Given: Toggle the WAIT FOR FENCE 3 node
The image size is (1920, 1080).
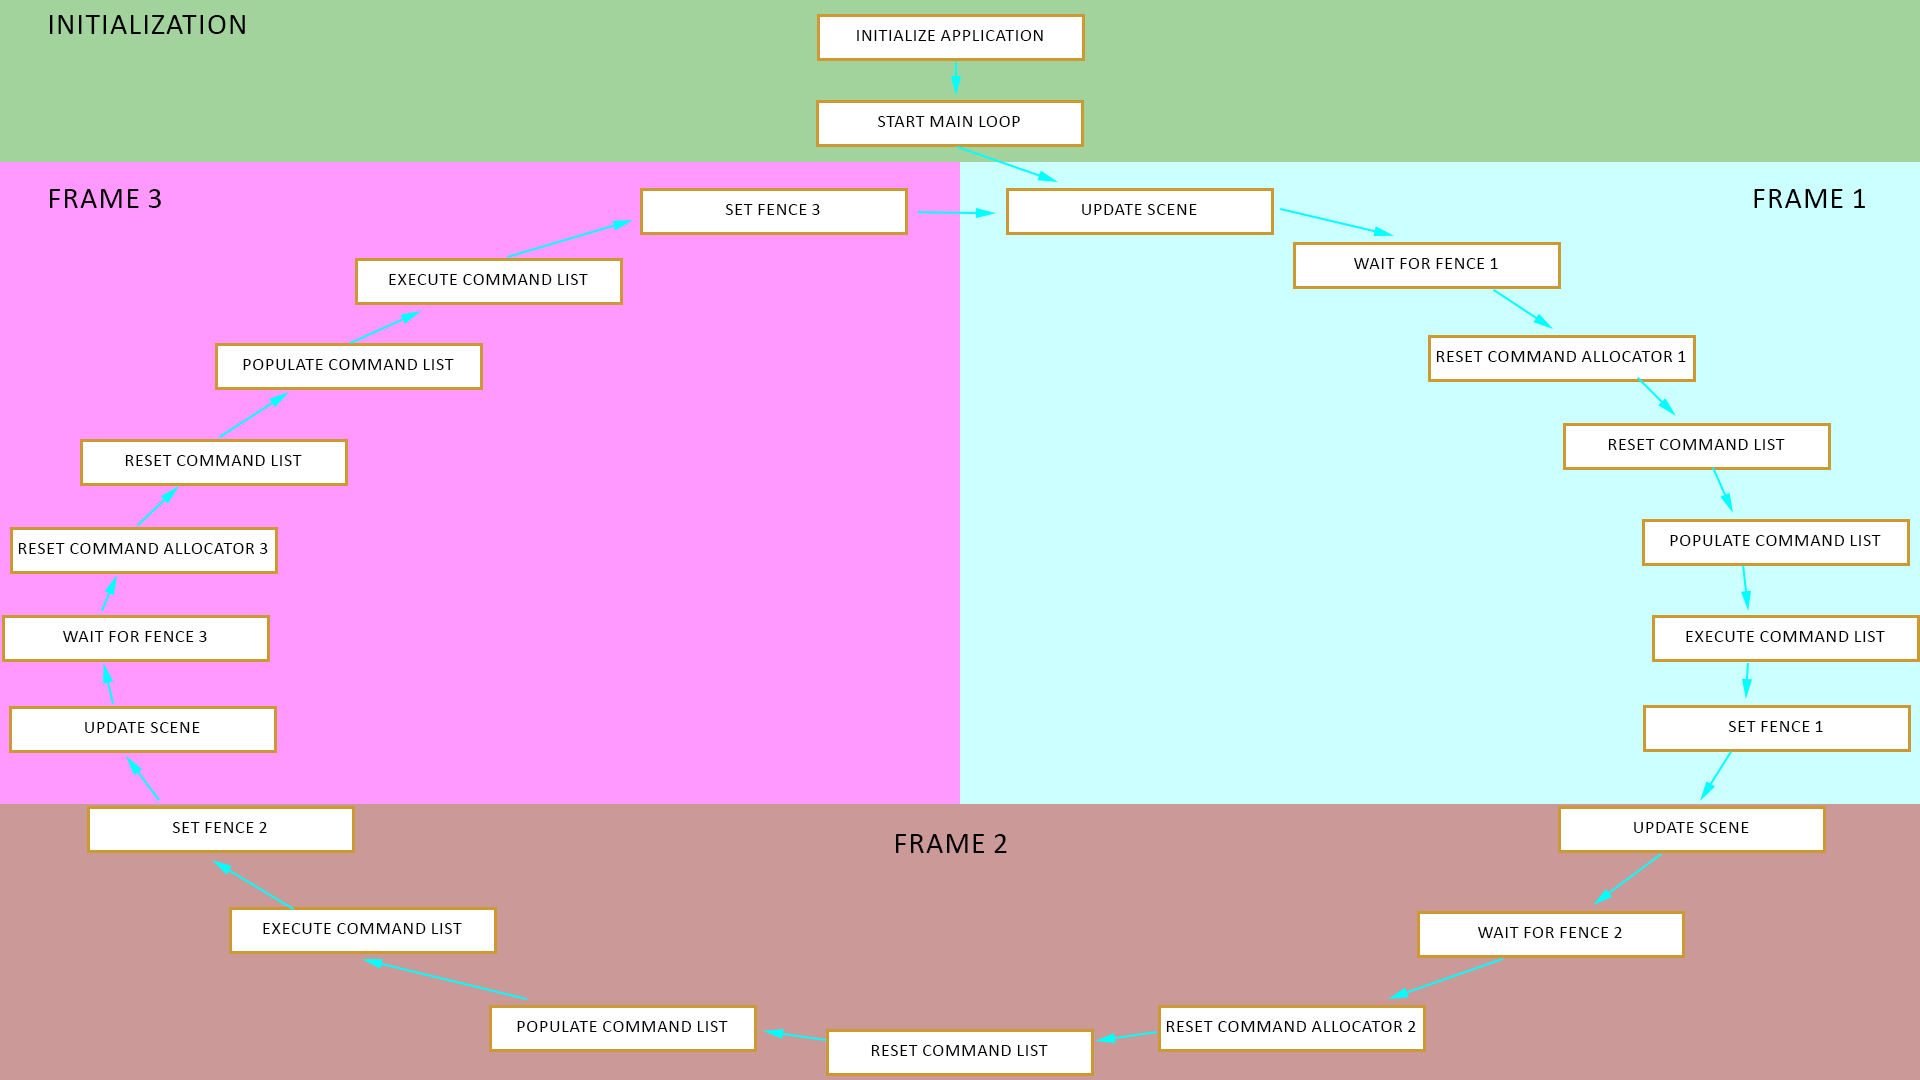Looking at the screenshot, I should (135, 637).
